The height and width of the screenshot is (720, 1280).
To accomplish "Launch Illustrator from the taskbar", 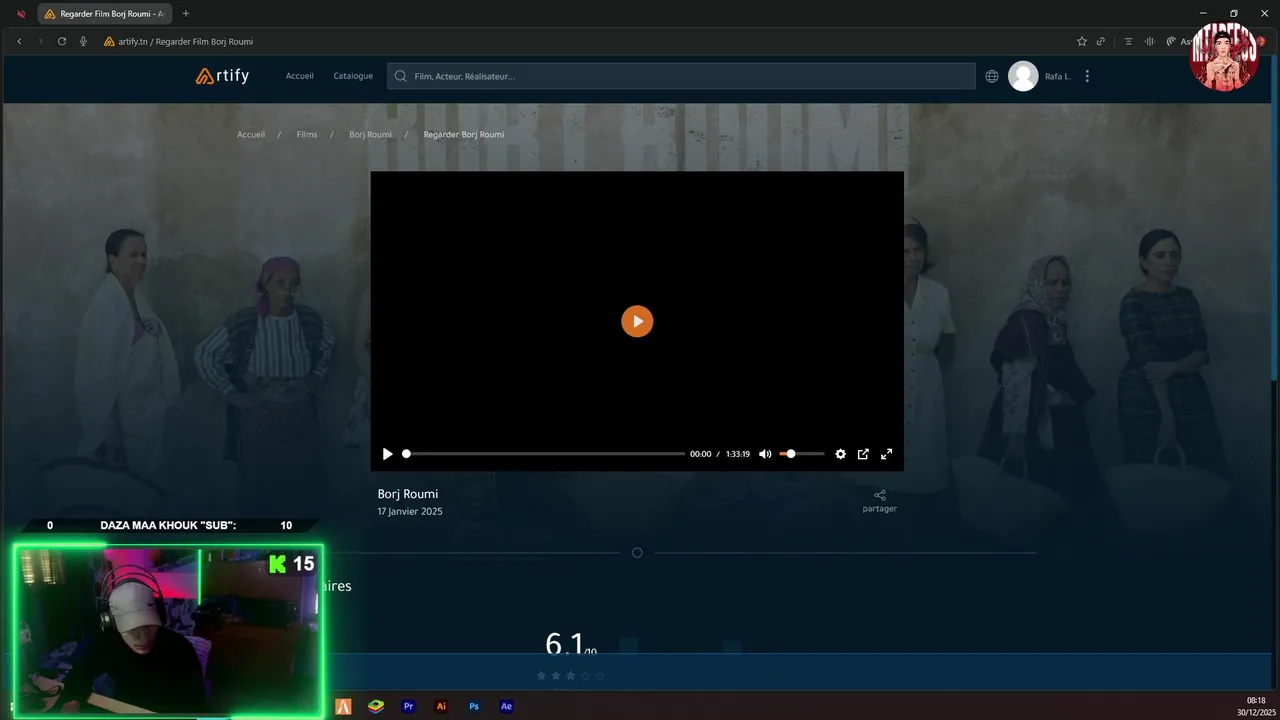I will coord(441,706).
